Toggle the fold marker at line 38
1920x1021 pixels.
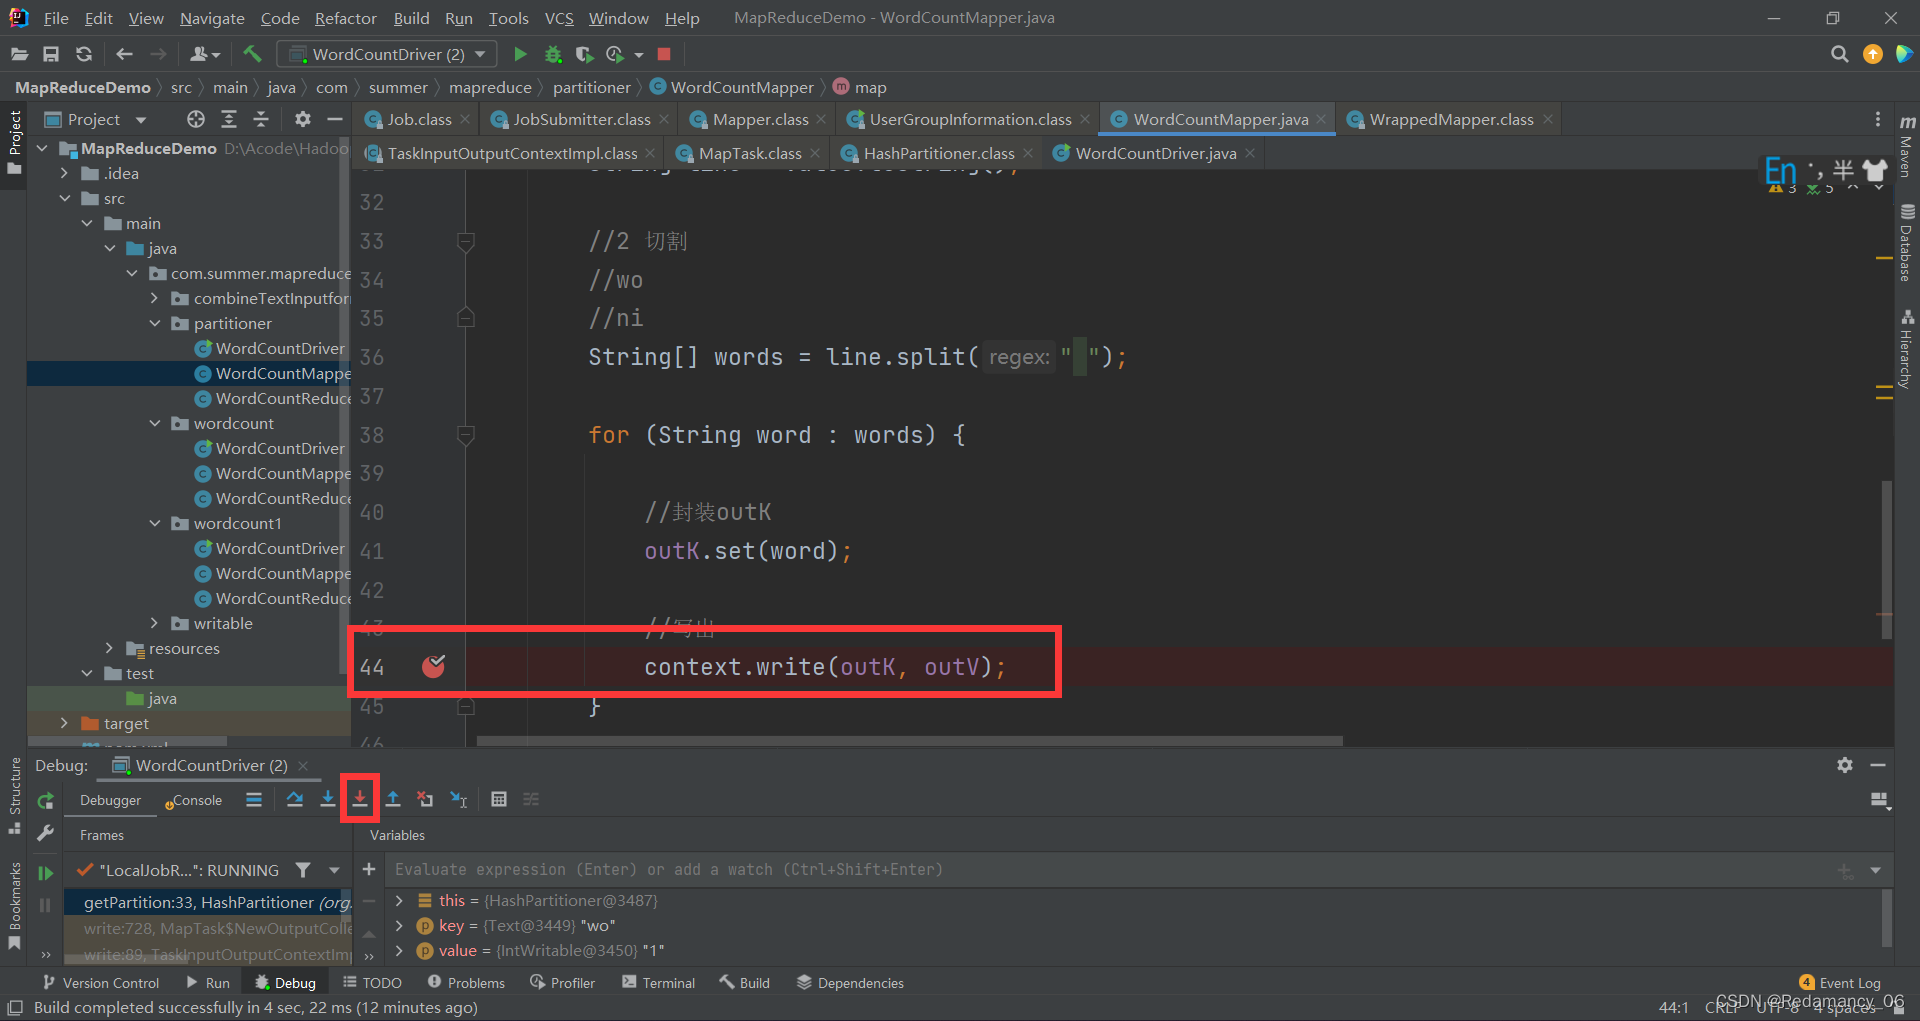coord(465,435)
